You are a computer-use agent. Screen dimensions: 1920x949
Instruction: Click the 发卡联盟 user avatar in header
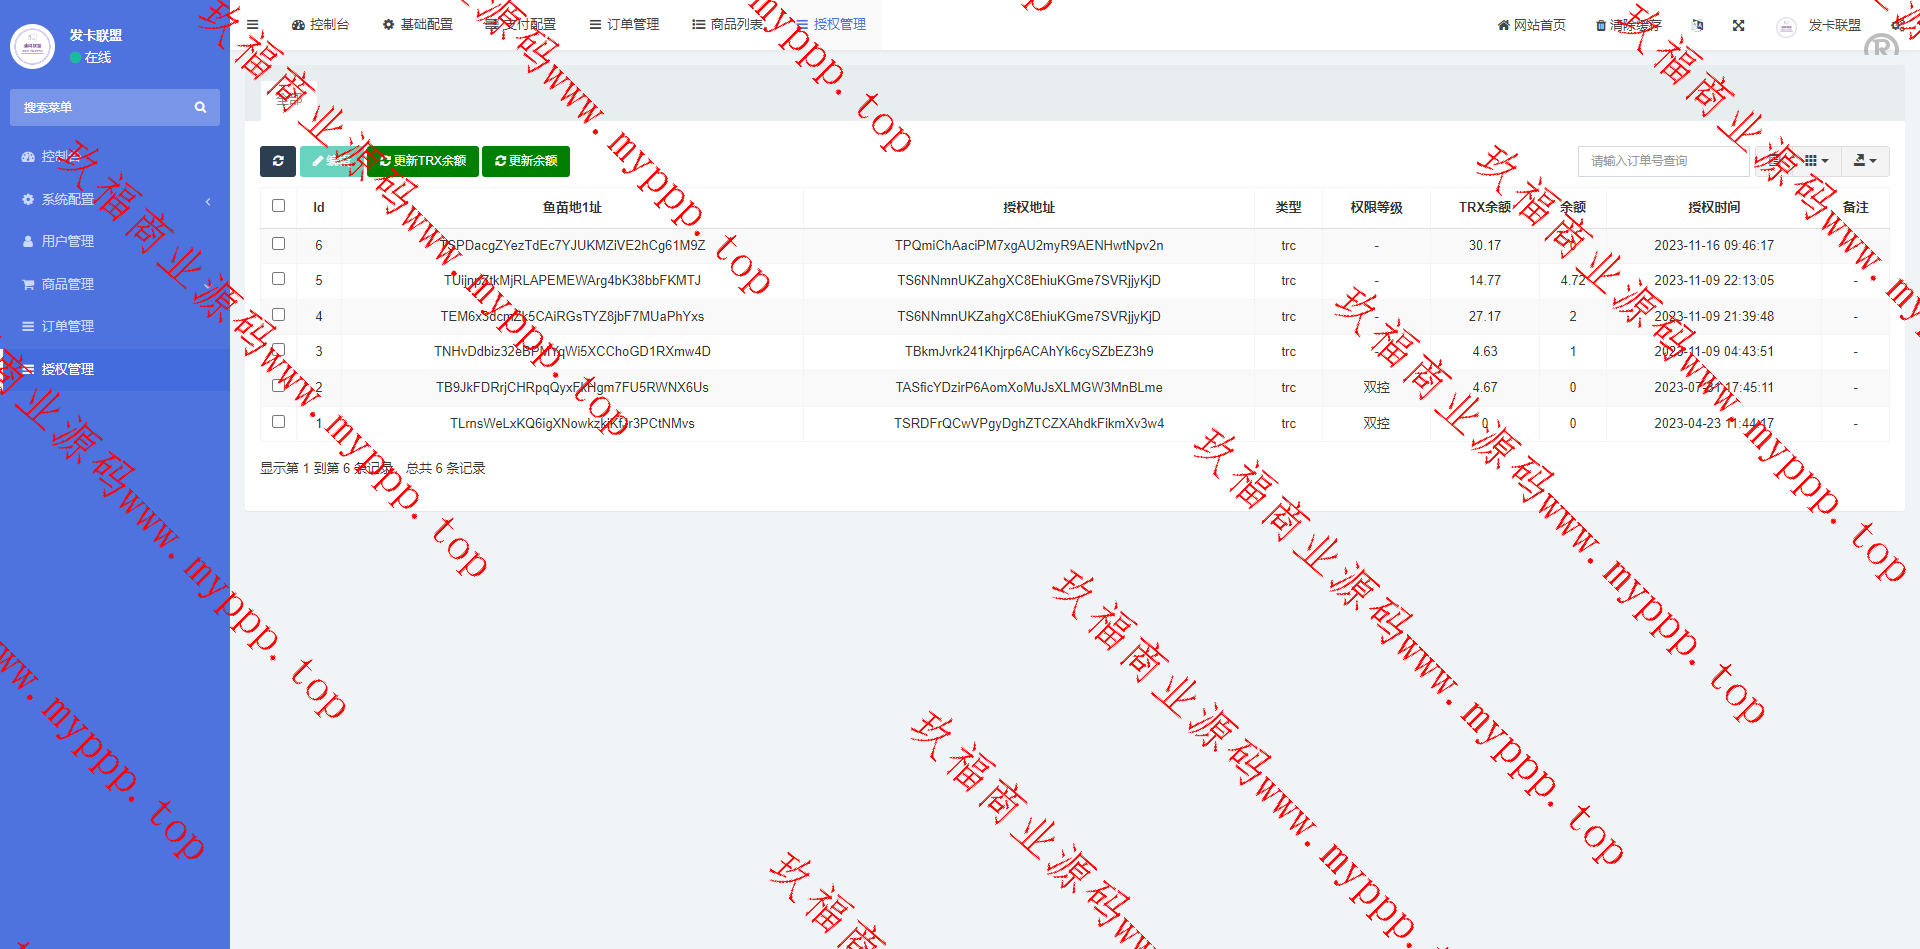[1786, 27]
